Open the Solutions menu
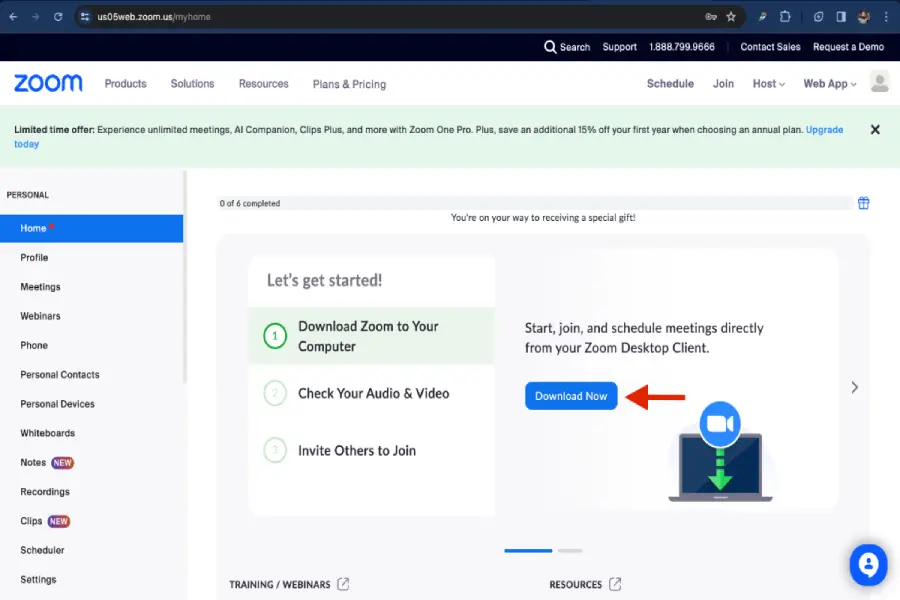This screenshot has height=600, width=900. click(x=192, y=84)
